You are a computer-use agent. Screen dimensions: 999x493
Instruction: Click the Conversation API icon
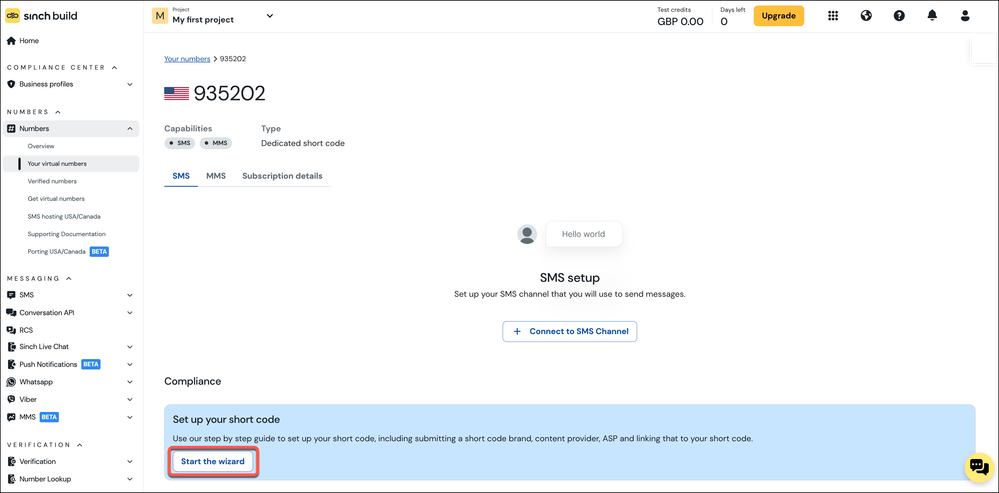(11, 313)
